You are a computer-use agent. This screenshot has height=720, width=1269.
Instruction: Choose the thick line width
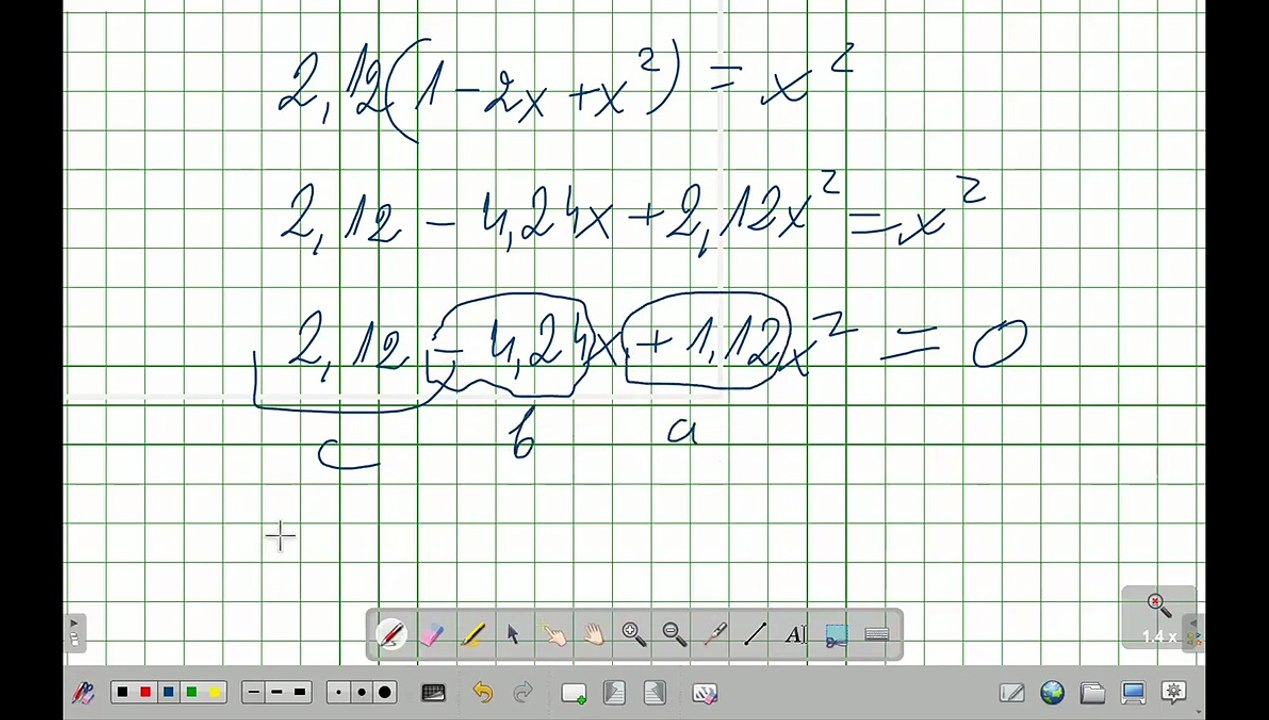click(300, 692)
